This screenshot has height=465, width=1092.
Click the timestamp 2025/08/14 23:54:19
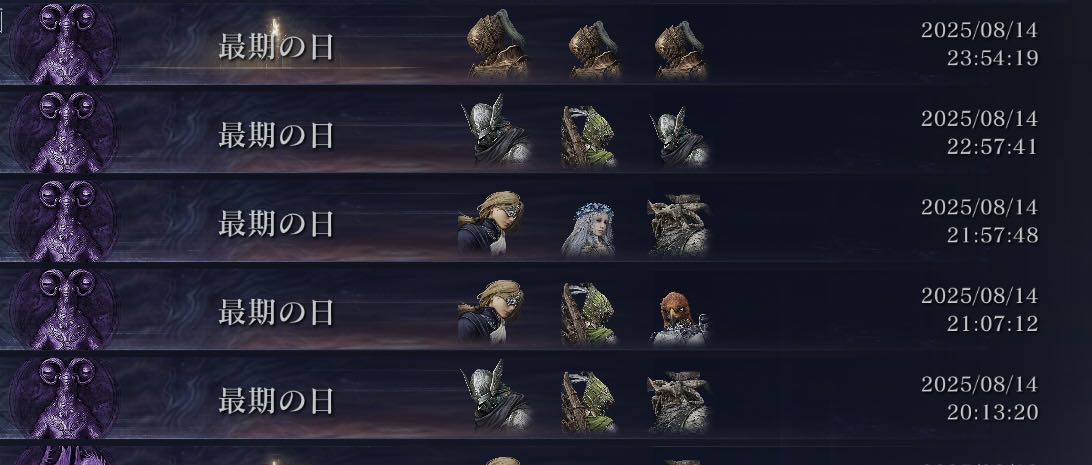click(x=979, y=44)
